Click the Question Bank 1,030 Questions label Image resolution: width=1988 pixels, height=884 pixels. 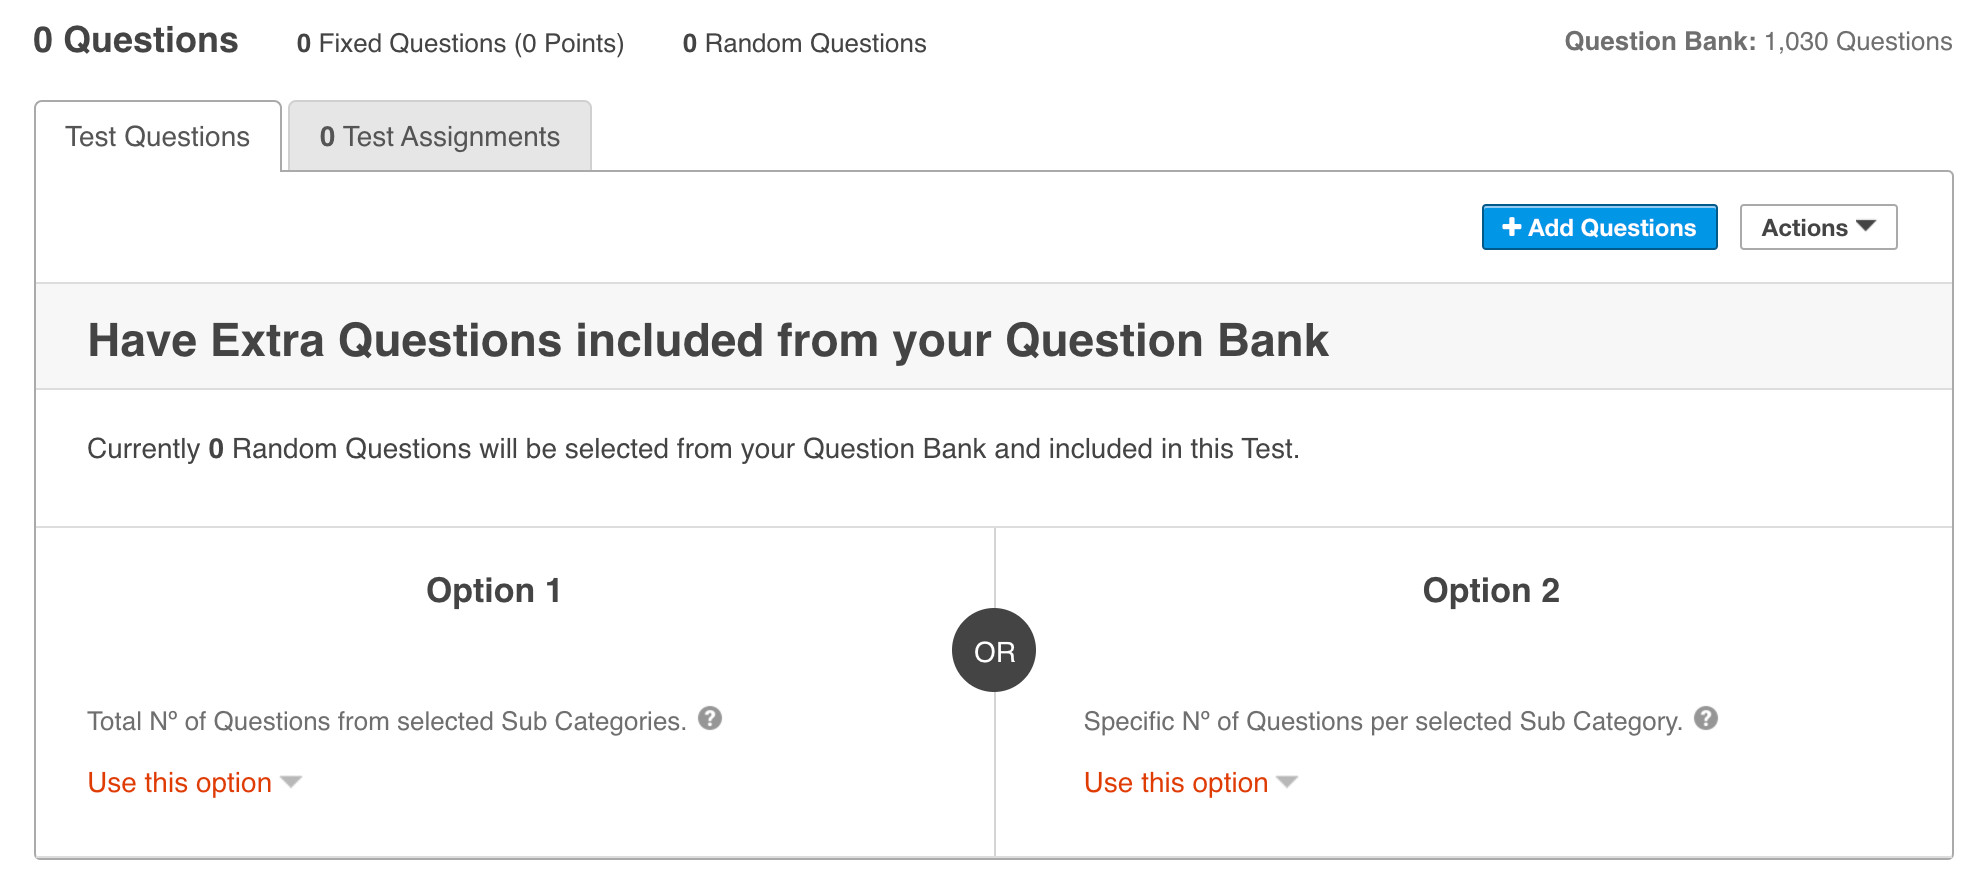[1758, 42]
